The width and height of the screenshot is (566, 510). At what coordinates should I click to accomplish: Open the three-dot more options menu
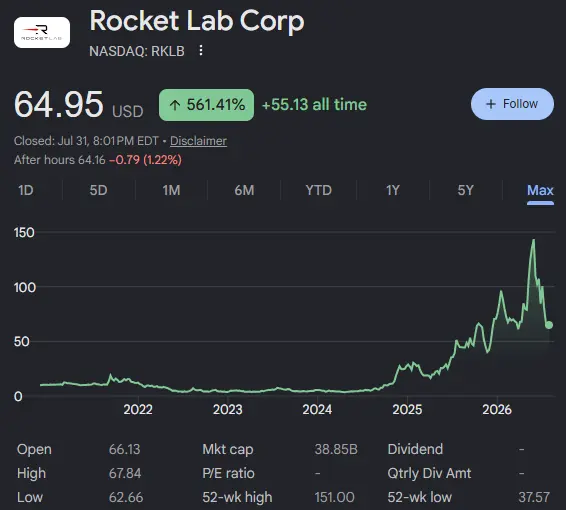coord(201,51)
